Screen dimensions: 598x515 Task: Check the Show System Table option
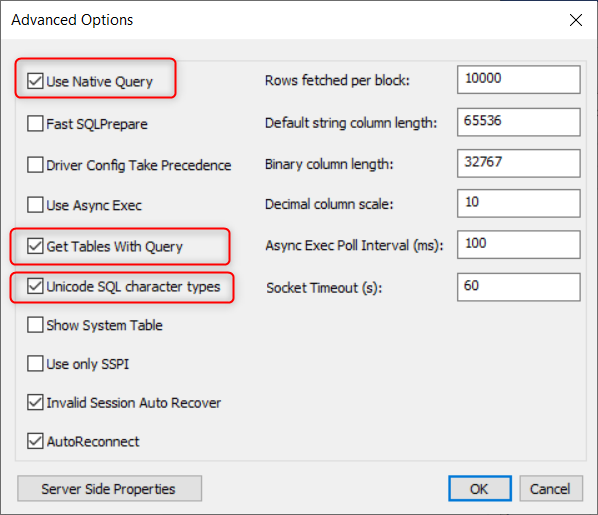pyautogui.click(x=35, y=325)
